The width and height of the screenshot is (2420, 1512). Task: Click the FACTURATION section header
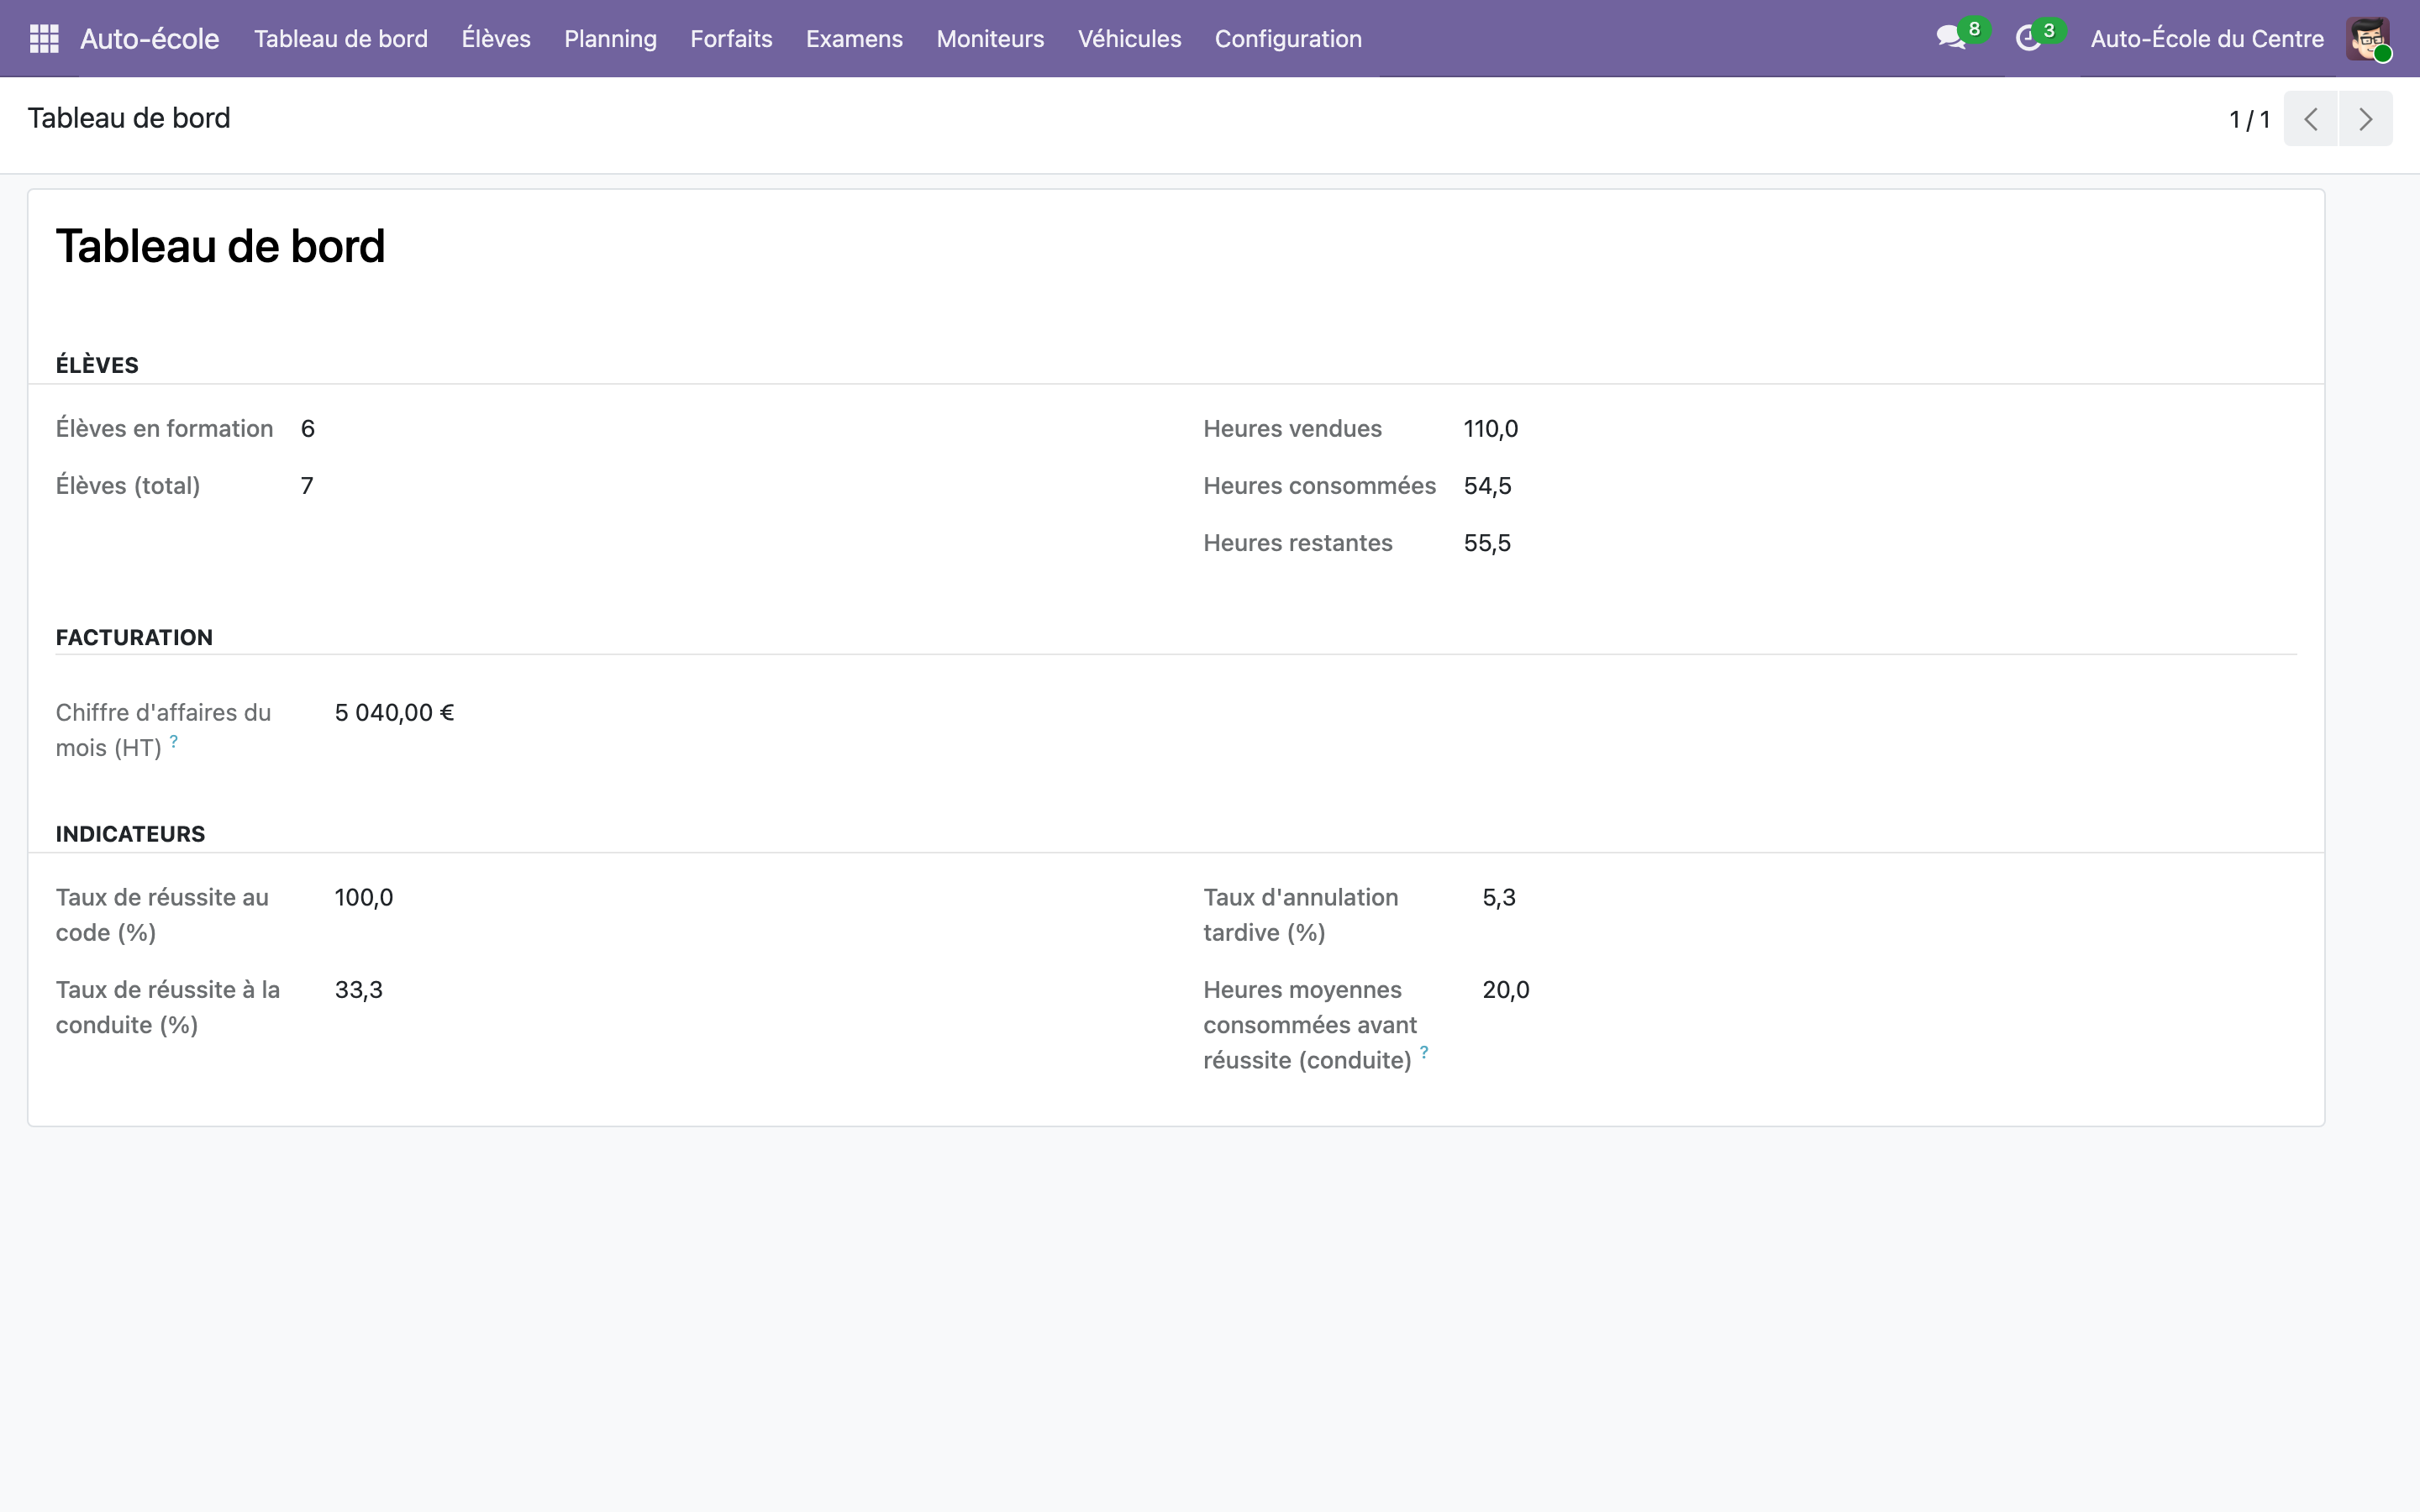pyautogui.click(x=134, y=638)
